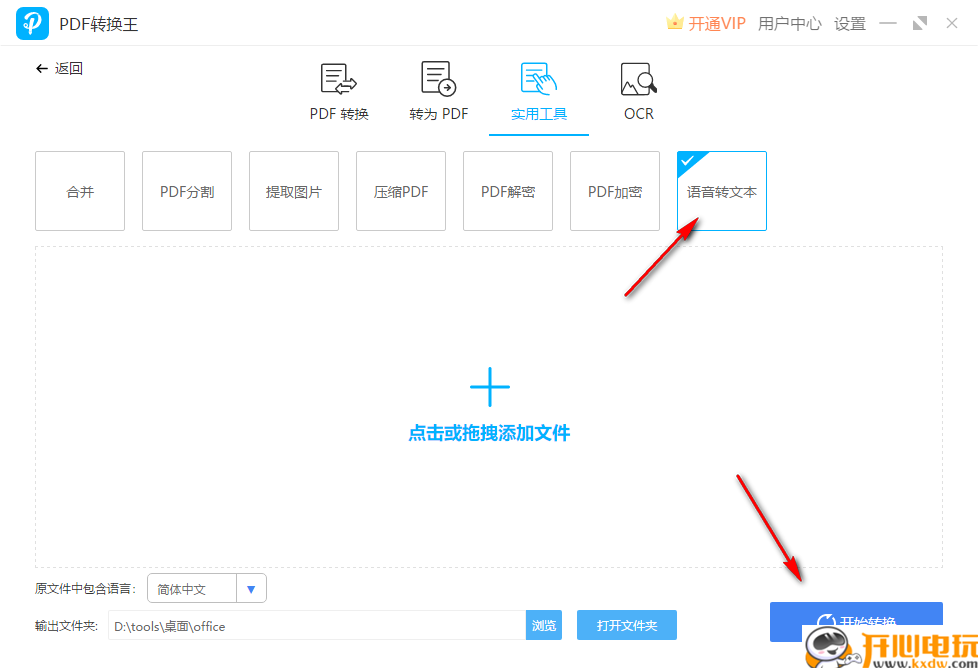The width and height of the screenshot is (978, 668).
Task: Select the PDF解密 tool
Action: (507, 191)
